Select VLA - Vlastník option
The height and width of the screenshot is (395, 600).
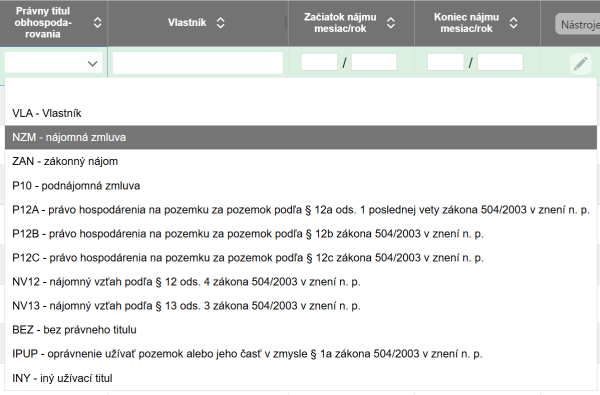301,113
